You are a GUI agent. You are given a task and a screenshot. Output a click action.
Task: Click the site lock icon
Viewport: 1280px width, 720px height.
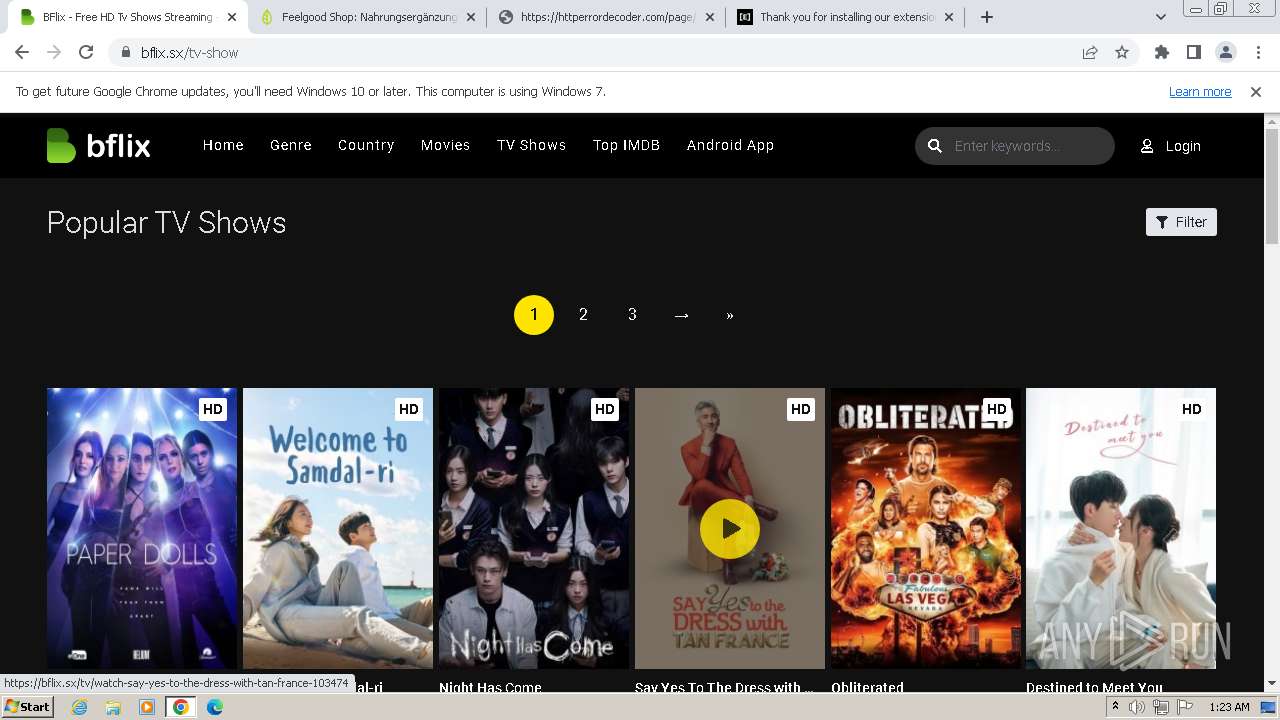pyautogui.click(x=126, y=53)
